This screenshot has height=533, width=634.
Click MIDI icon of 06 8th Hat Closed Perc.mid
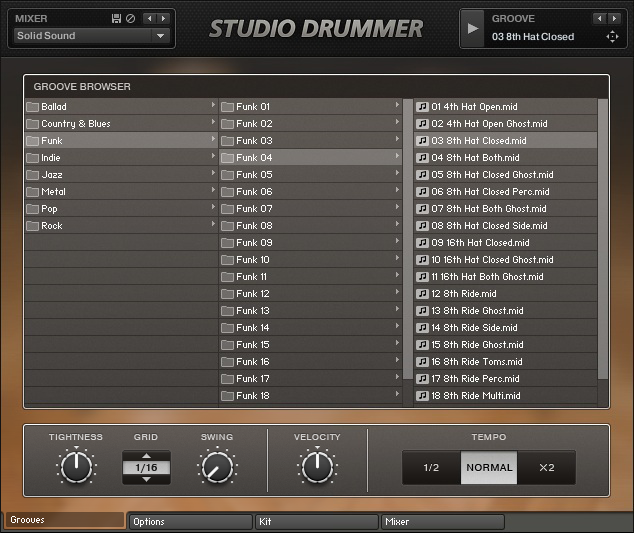422,192
